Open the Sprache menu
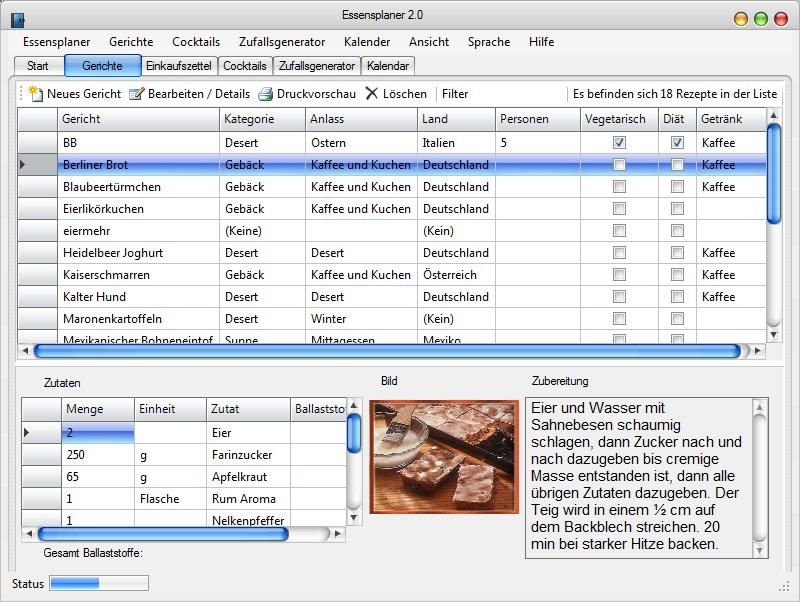This screenshot has height=602, width=800. click(489, 42)
